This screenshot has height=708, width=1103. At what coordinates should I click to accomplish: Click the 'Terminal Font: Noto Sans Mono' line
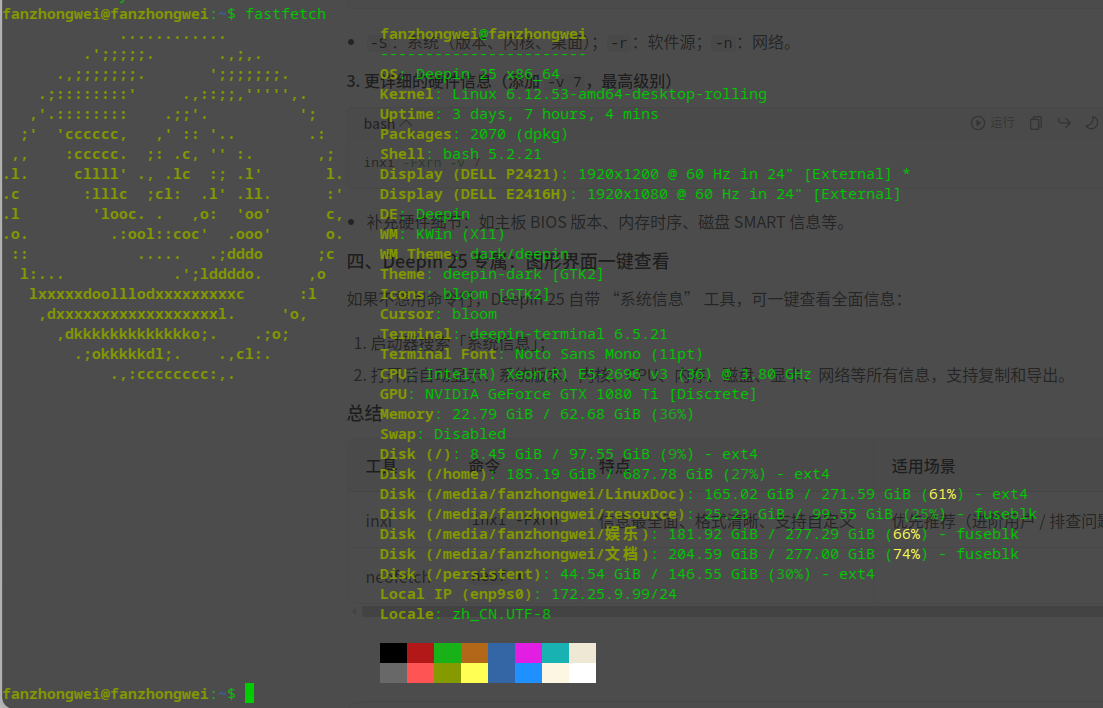(x=542, y=355)
